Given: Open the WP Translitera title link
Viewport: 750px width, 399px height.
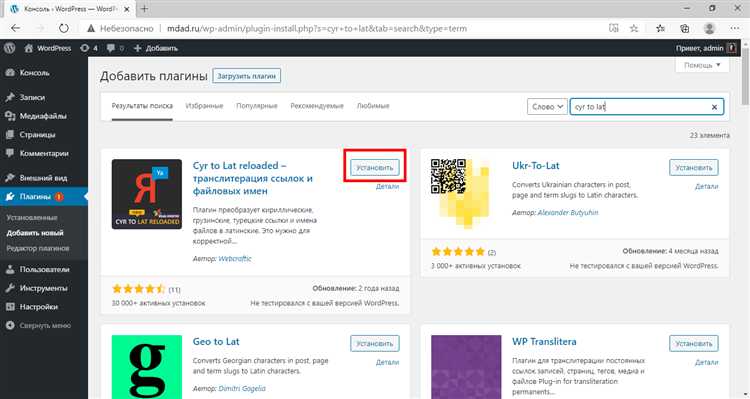Looking at the screenshot, I should point(544,342).
